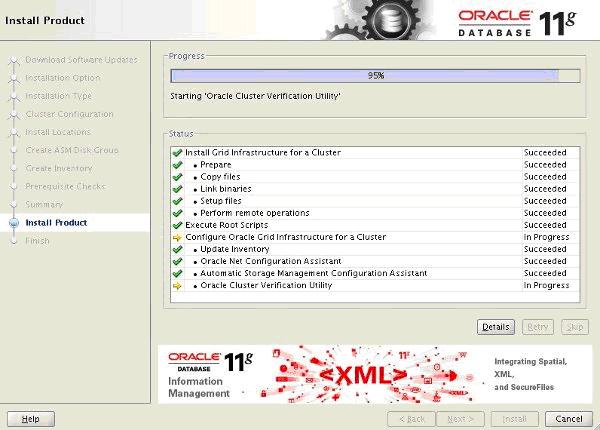
Task: Click 'In Progress' status of Configure Oracle Grid row
Action: pyautogui.click(x=546, y=237)
